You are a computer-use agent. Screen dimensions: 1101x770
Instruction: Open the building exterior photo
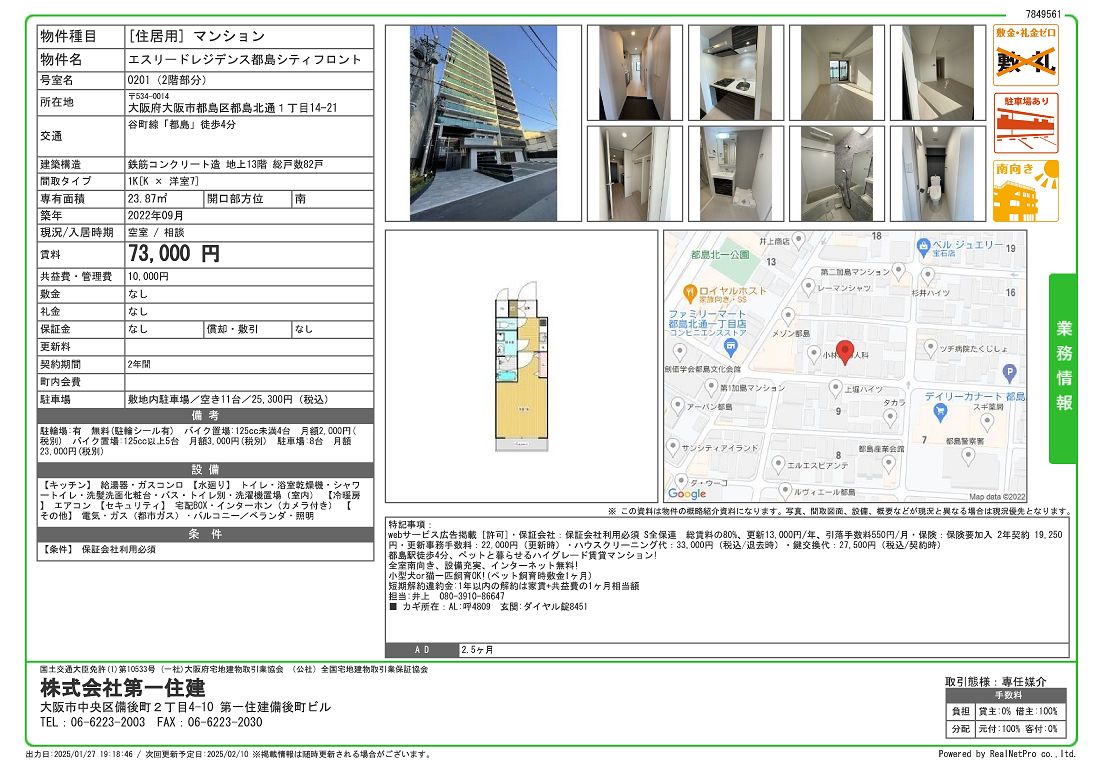pyautogui.click(x=483, y=124)
